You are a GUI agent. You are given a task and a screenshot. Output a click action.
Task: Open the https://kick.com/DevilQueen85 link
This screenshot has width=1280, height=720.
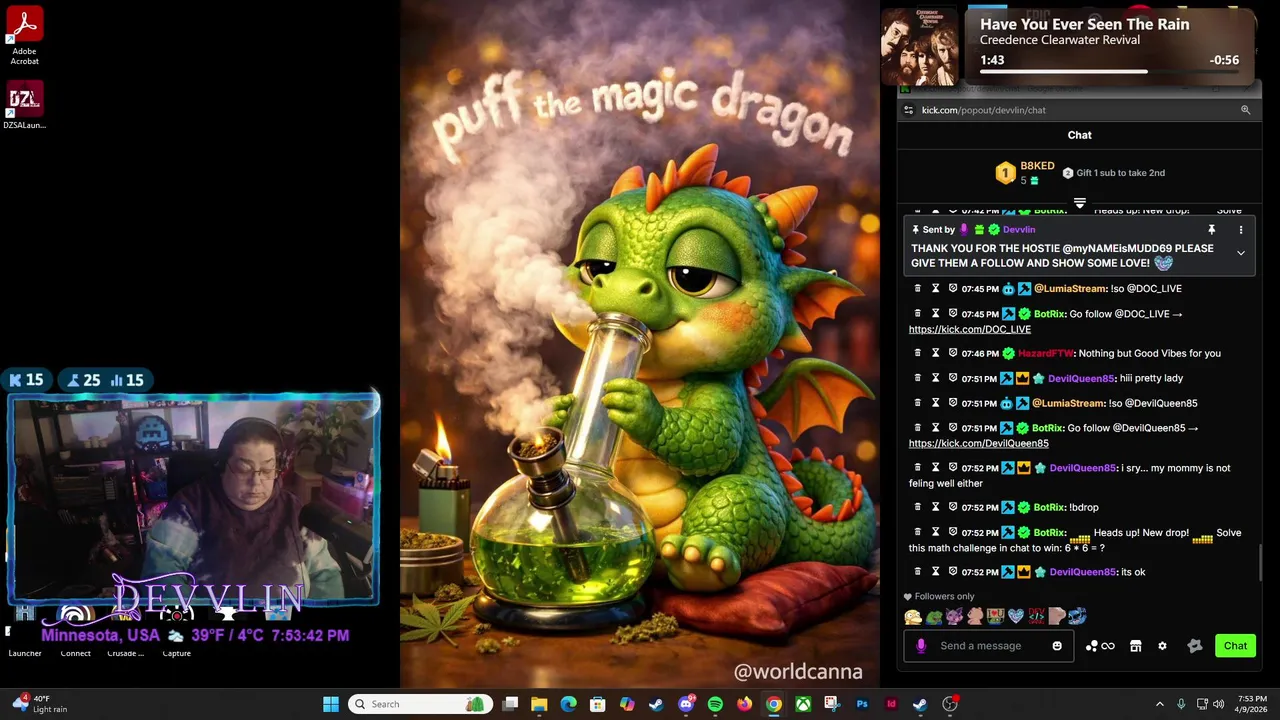pyautogui.click(x=979, y=443)
